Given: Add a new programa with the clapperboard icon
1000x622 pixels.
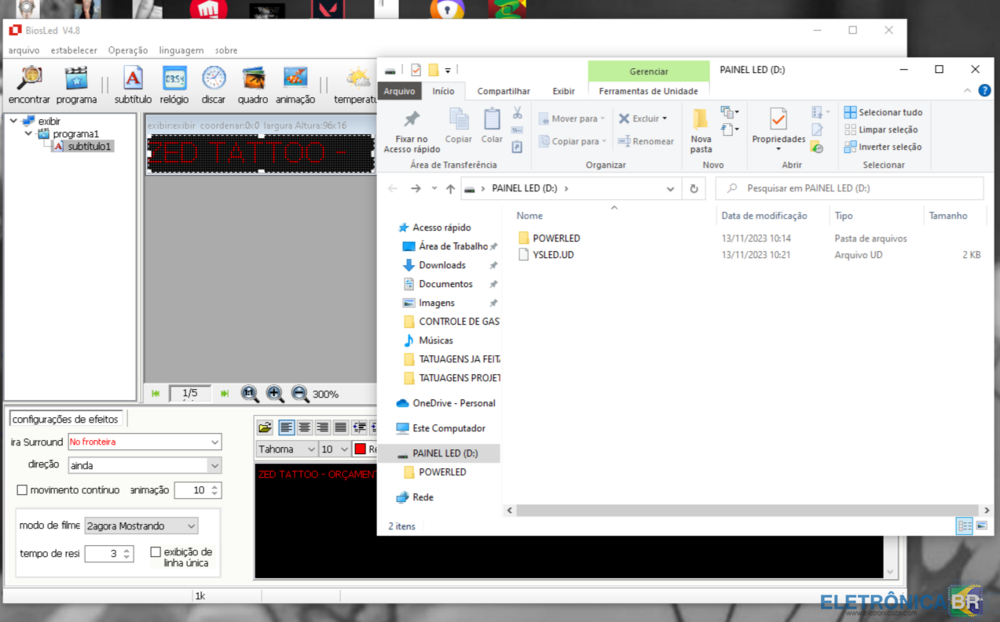Looking at the screenshot, I should tap(76, 80).
